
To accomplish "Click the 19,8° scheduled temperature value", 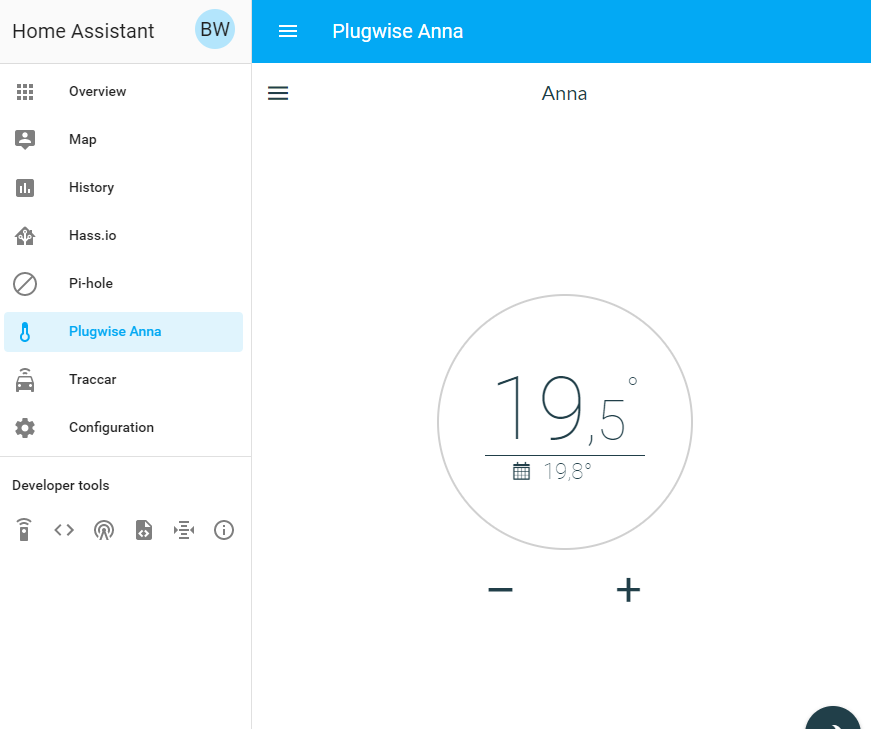I will click(567, 471).
